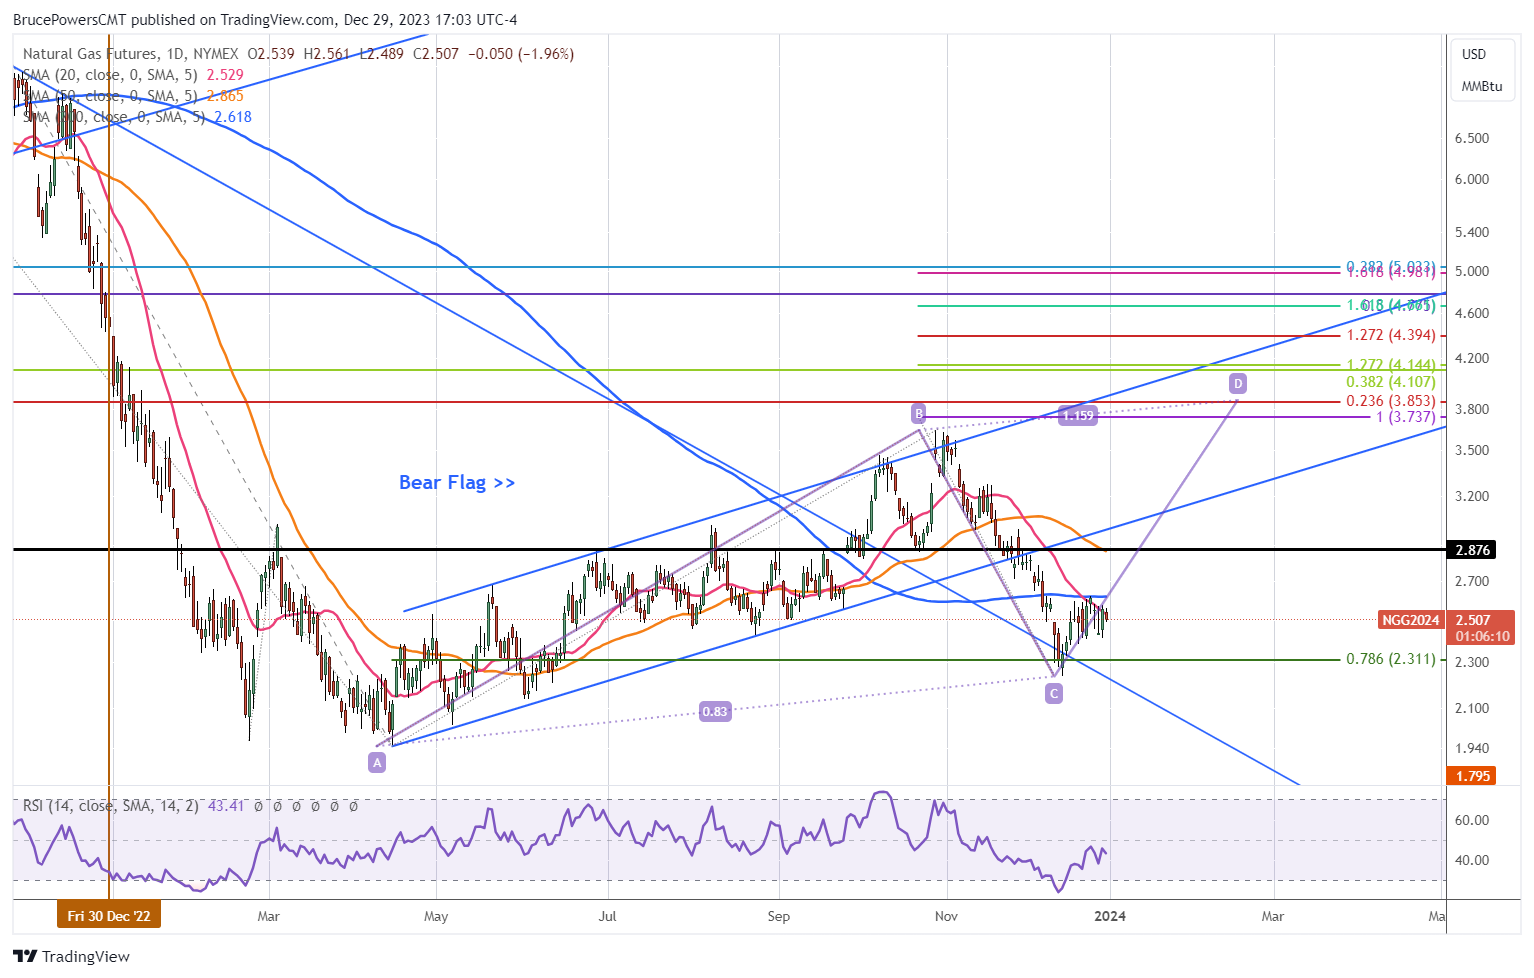The width and height of the screenshot is (1534, 978).
Task: Select the ABCD pattern point D marker
Action: click(1238, 383)
